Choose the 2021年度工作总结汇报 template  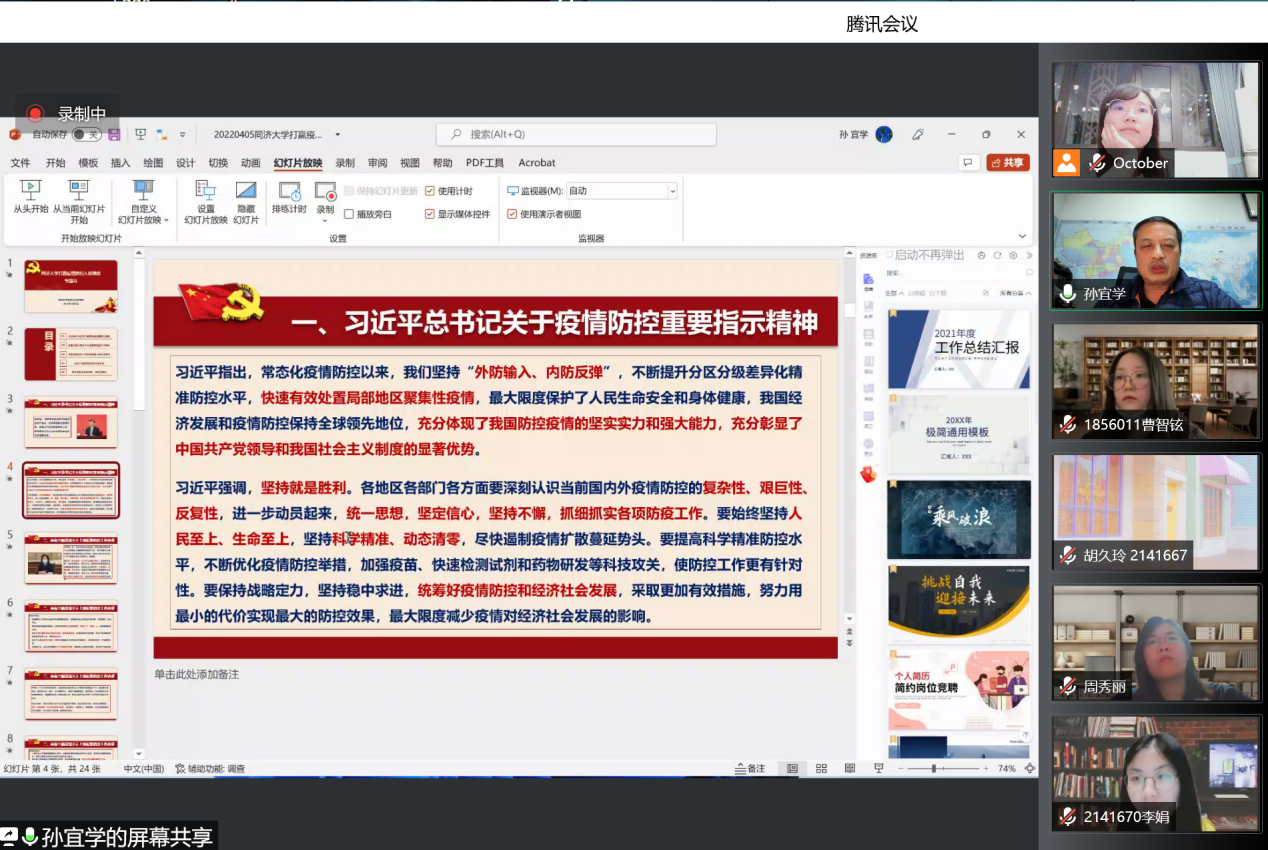click(x=959, y=349)
